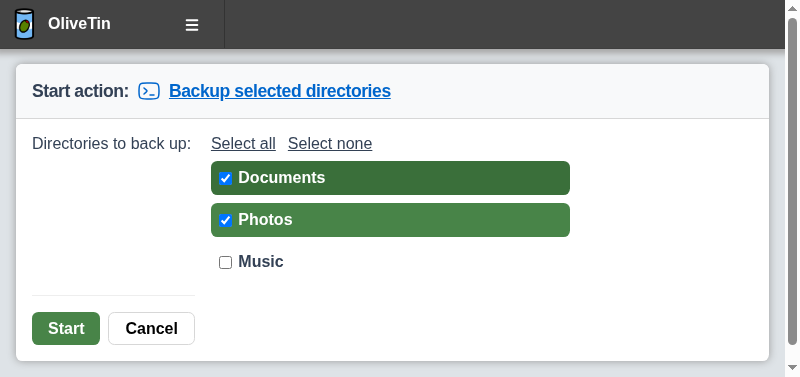Viewport: 800px width, 377px height.
Task: Click the Start action heading text
Action: (x=81, y=91)
